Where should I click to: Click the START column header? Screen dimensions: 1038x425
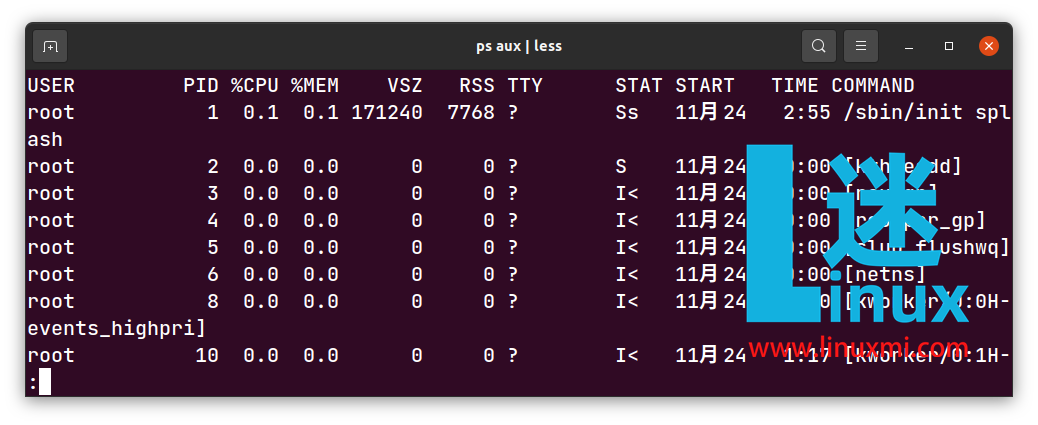705,85
